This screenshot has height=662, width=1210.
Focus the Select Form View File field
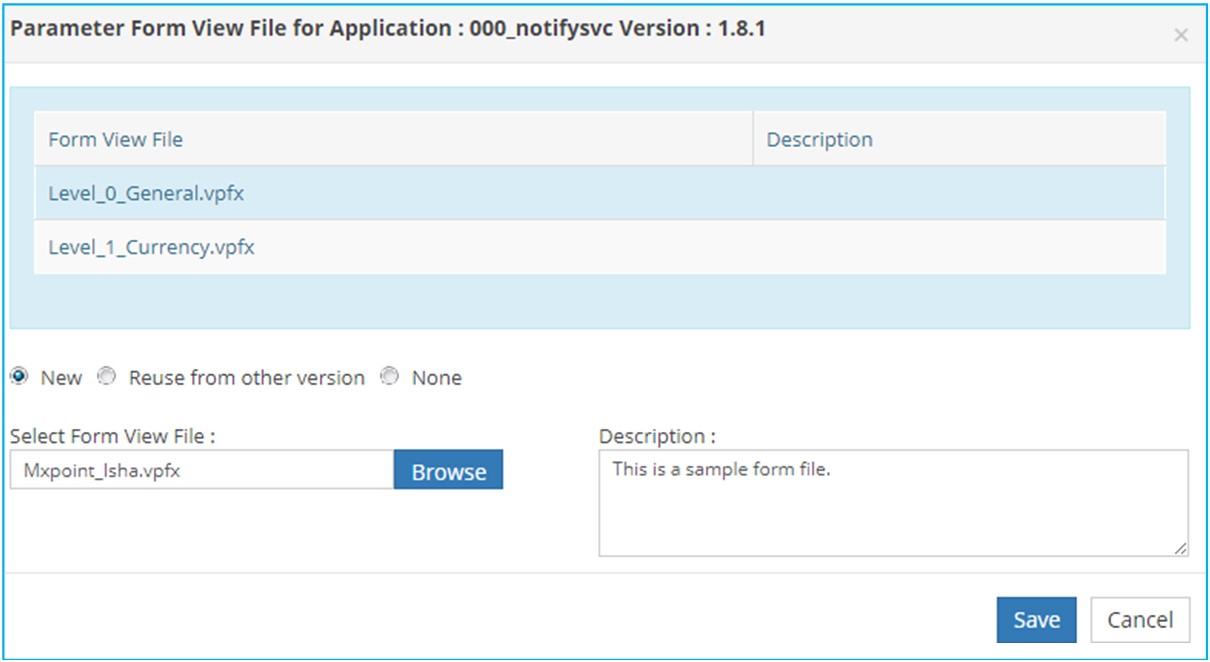pyautogui.click(x=202, y=471)
